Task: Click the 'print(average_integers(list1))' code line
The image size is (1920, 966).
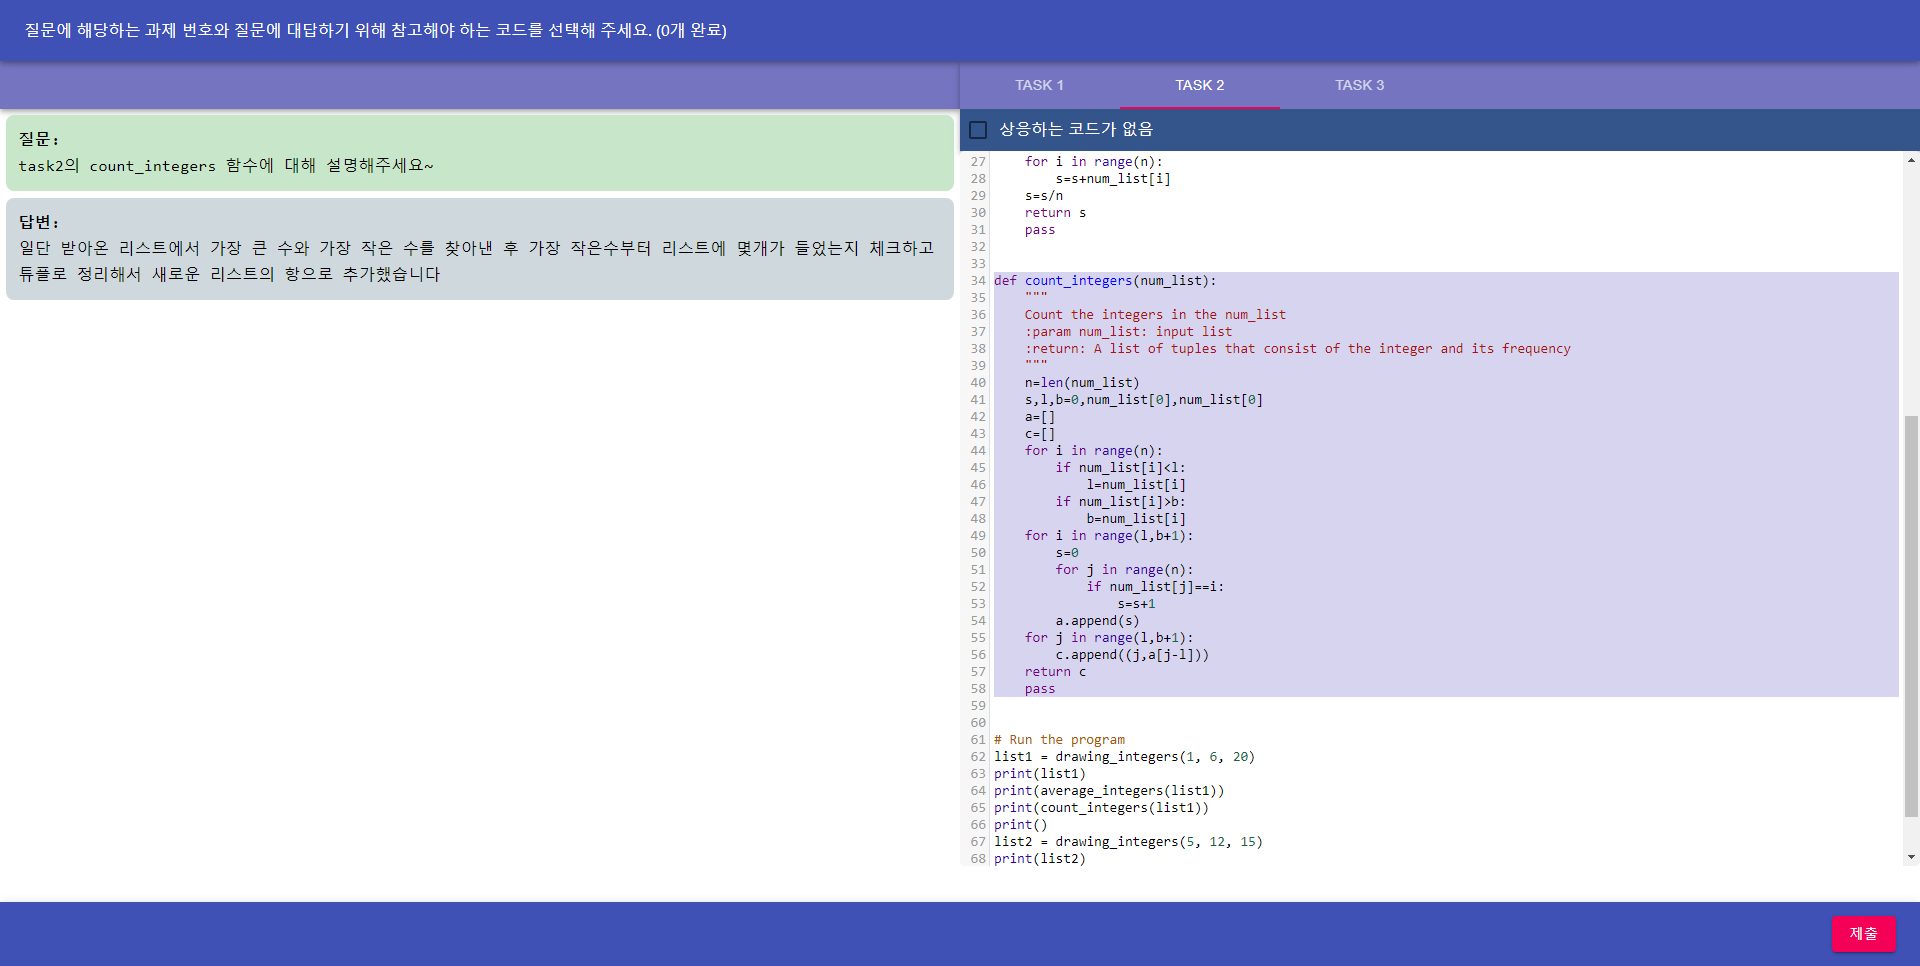Action: click(1108, 791)
